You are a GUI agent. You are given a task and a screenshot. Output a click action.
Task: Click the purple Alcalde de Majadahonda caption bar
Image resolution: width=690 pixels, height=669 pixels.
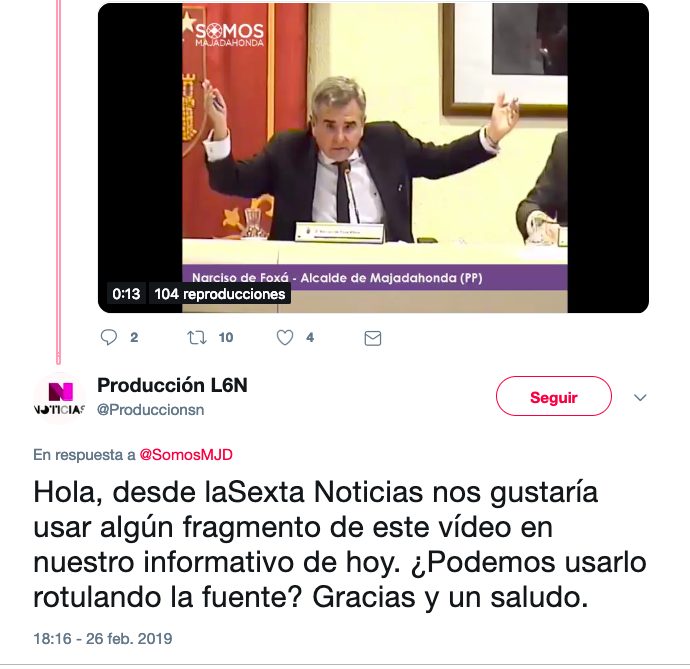click(x=375, y=277)
